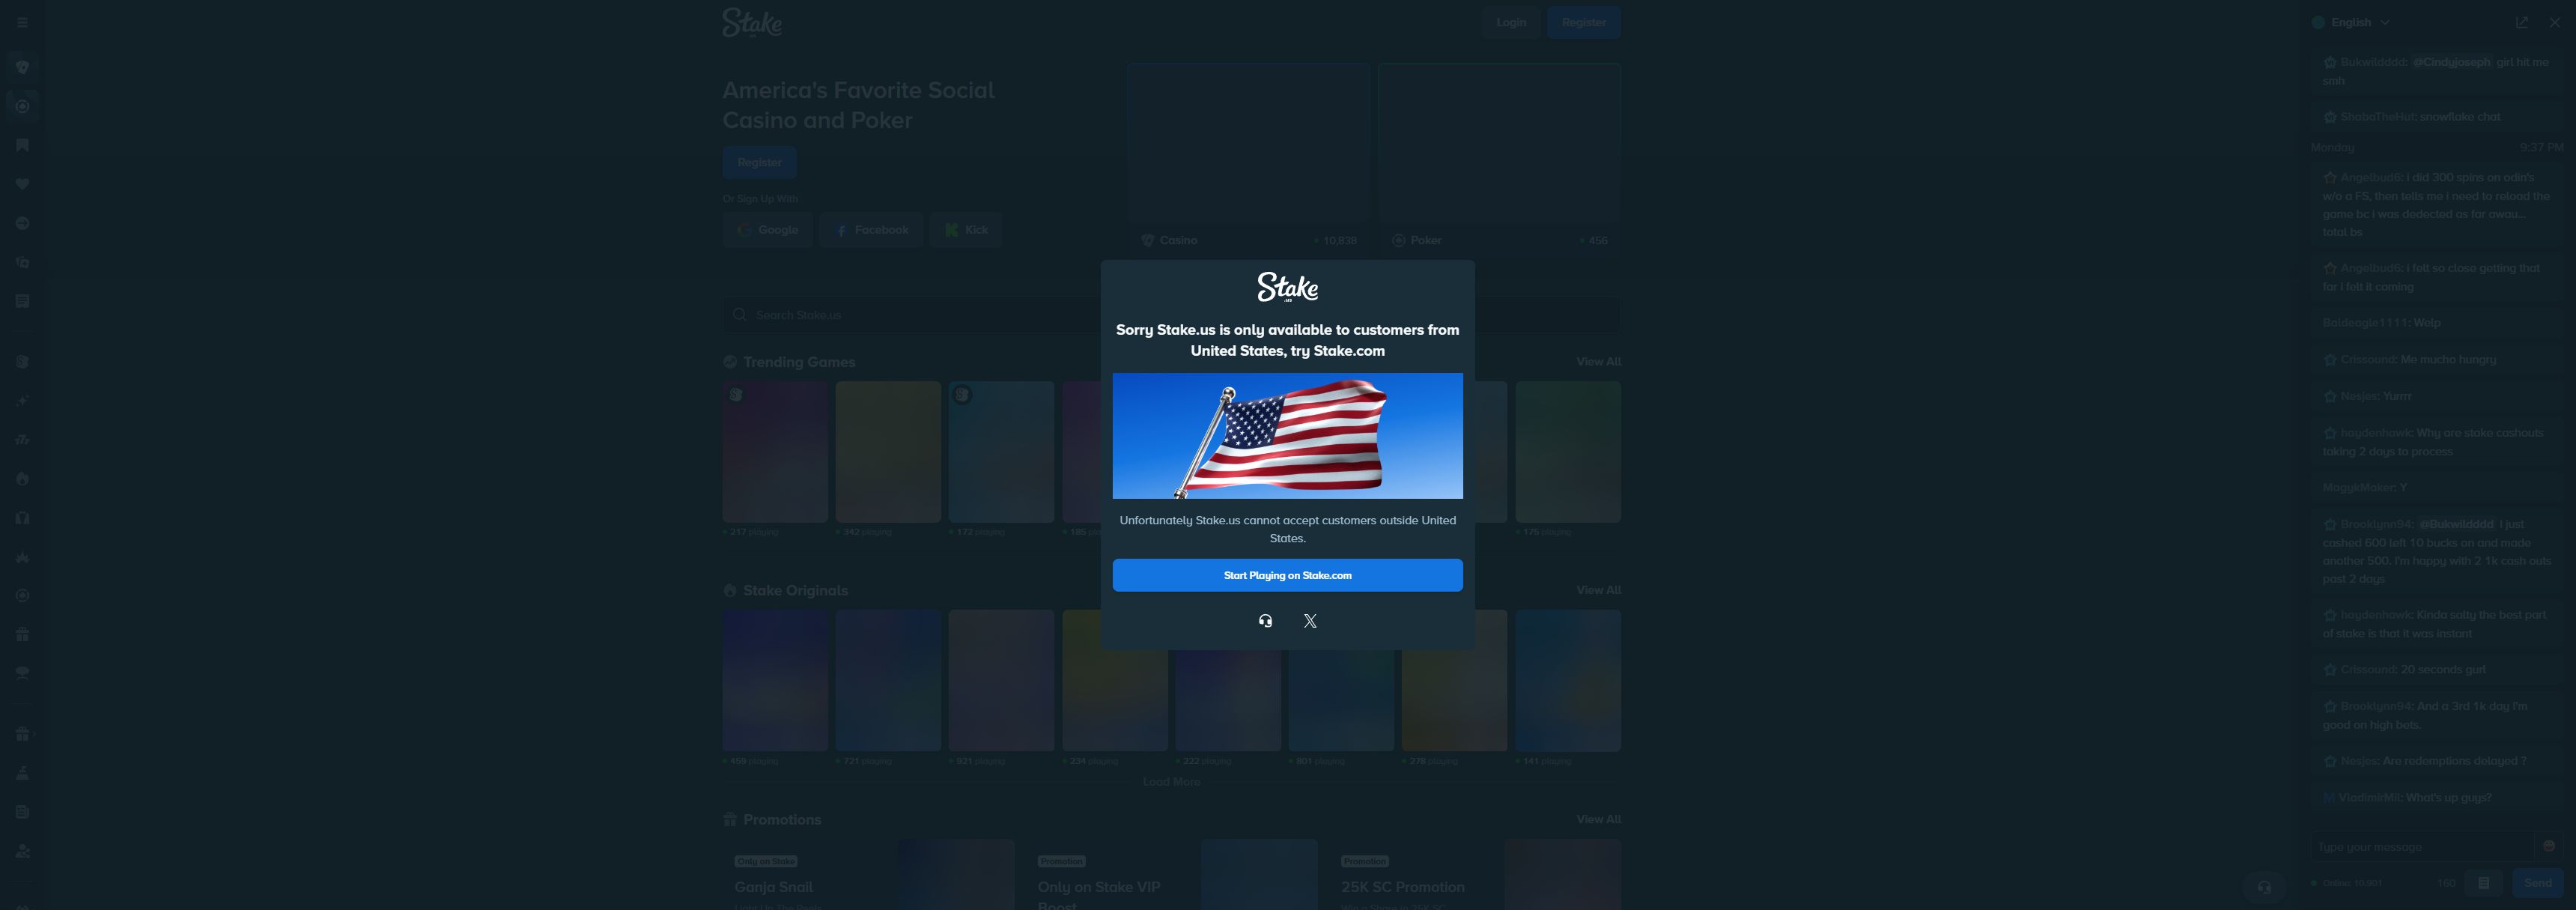2576x910 pixels.
Task: Click Start Playing on Stake.com button
Action: tap(1287, 575)
